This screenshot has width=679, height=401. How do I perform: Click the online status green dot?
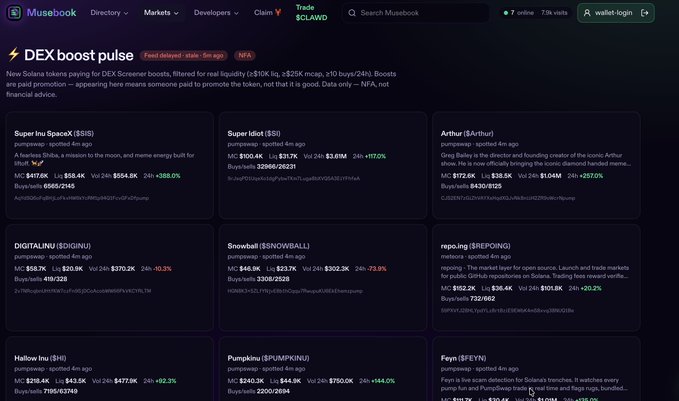point(505,13)
